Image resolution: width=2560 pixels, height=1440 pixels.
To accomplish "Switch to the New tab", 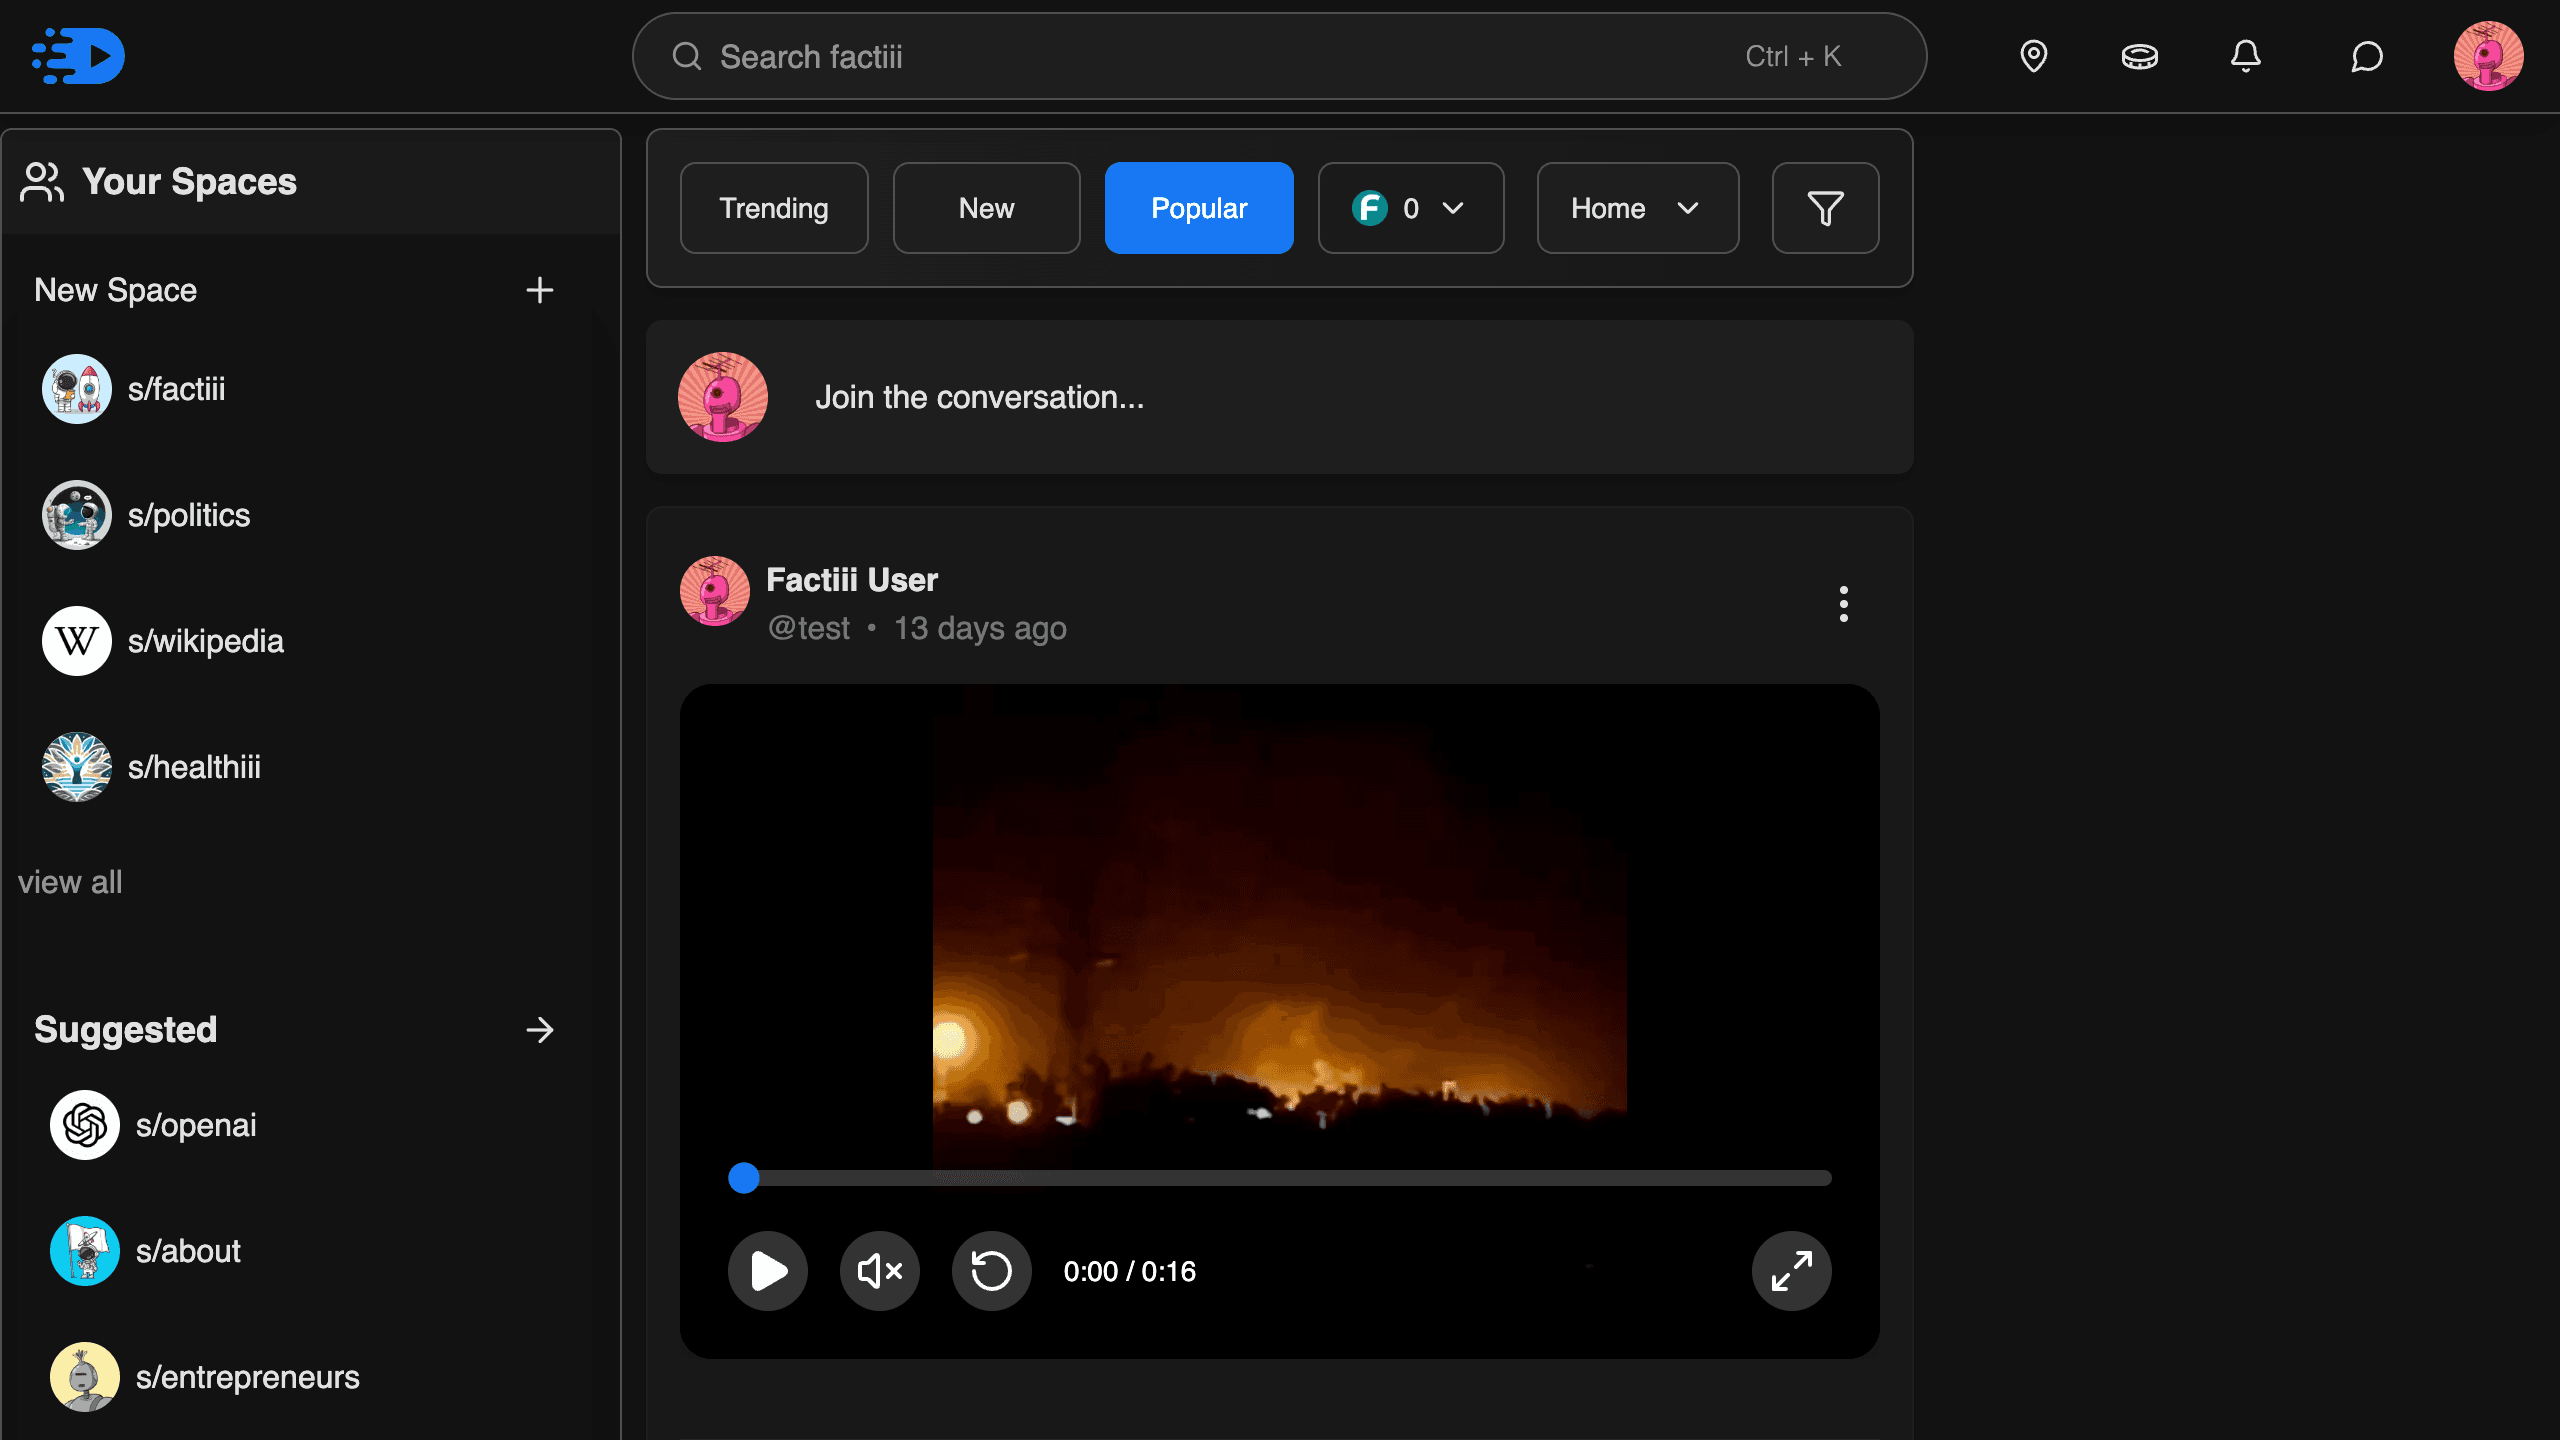I will pyautogui.click(x=986, y=208).
